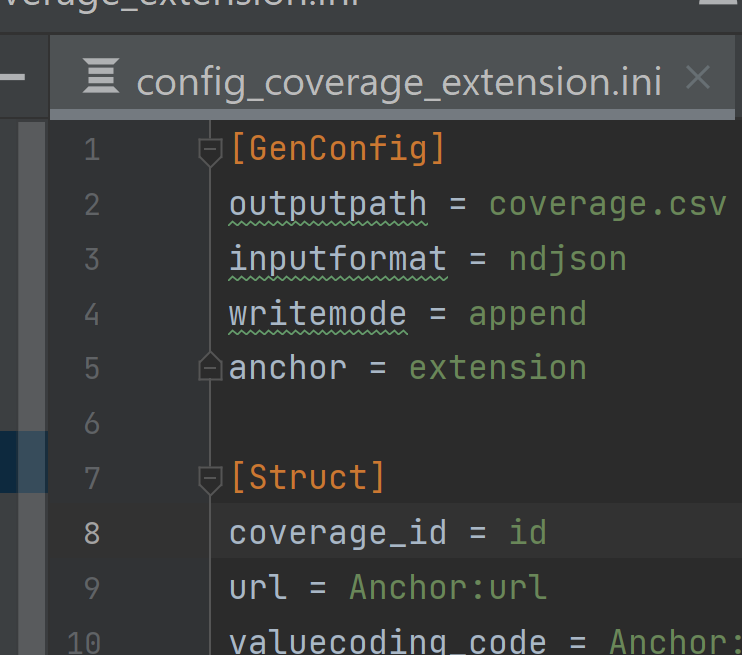742x655 pixels.
Task: Click the id value on line 8
Action: tap(528, 532)
